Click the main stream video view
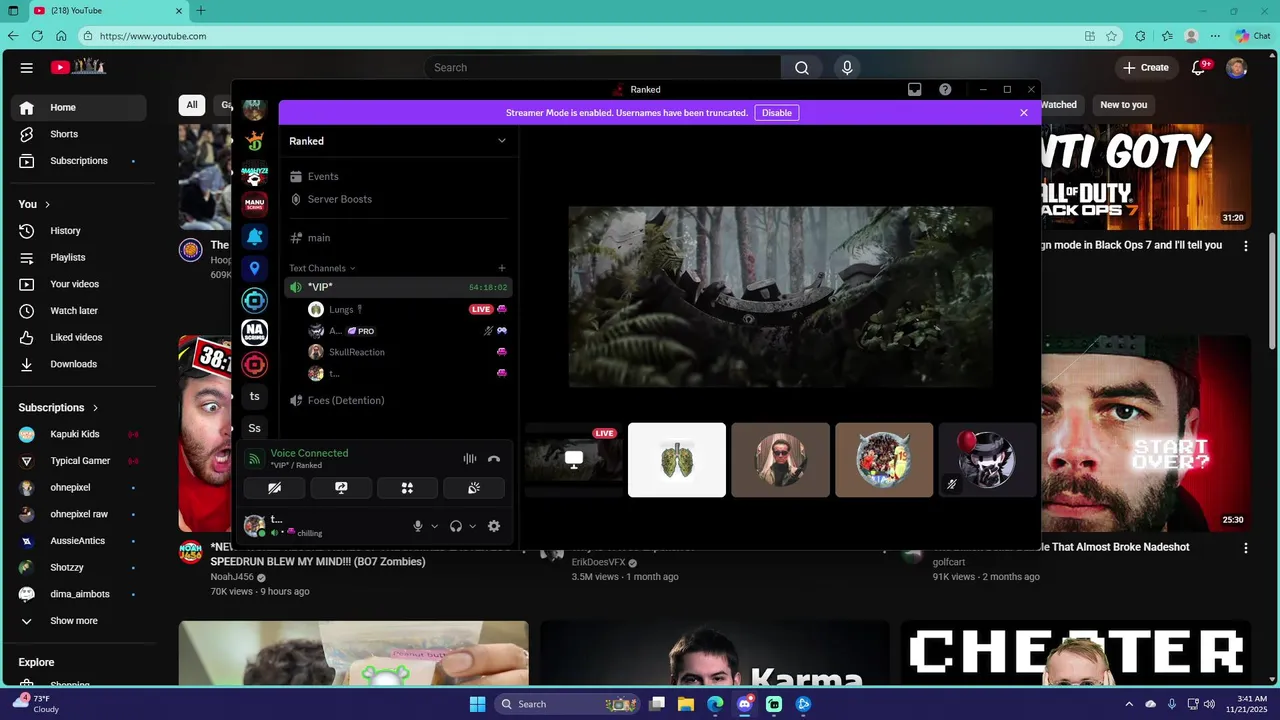 coord(780,297)
